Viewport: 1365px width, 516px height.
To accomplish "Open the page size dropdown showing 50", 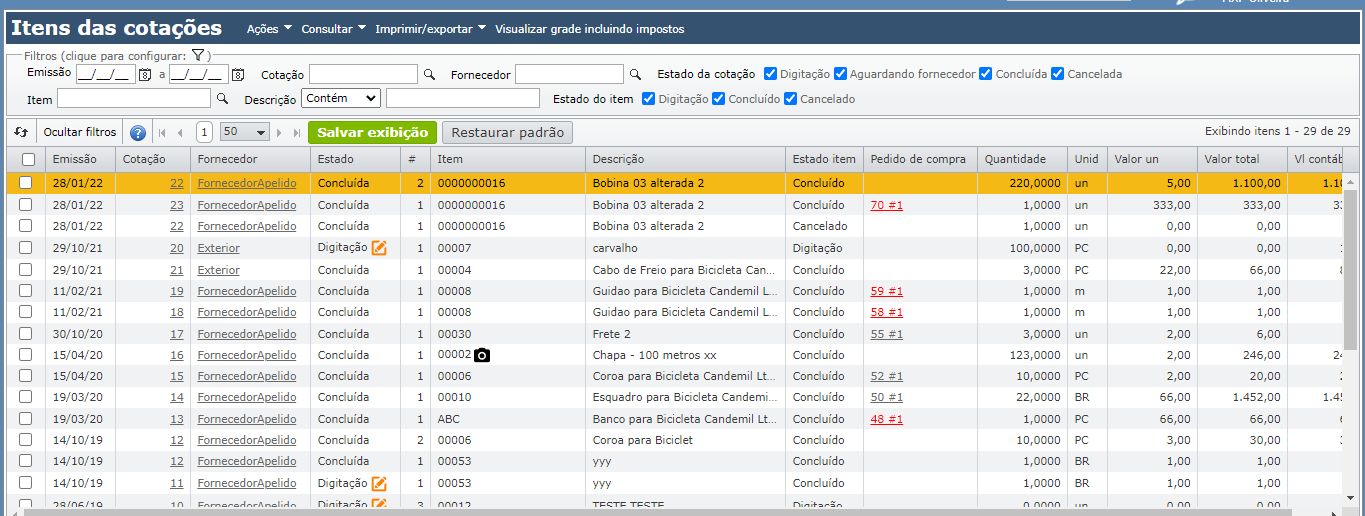I will coord(245,132).
